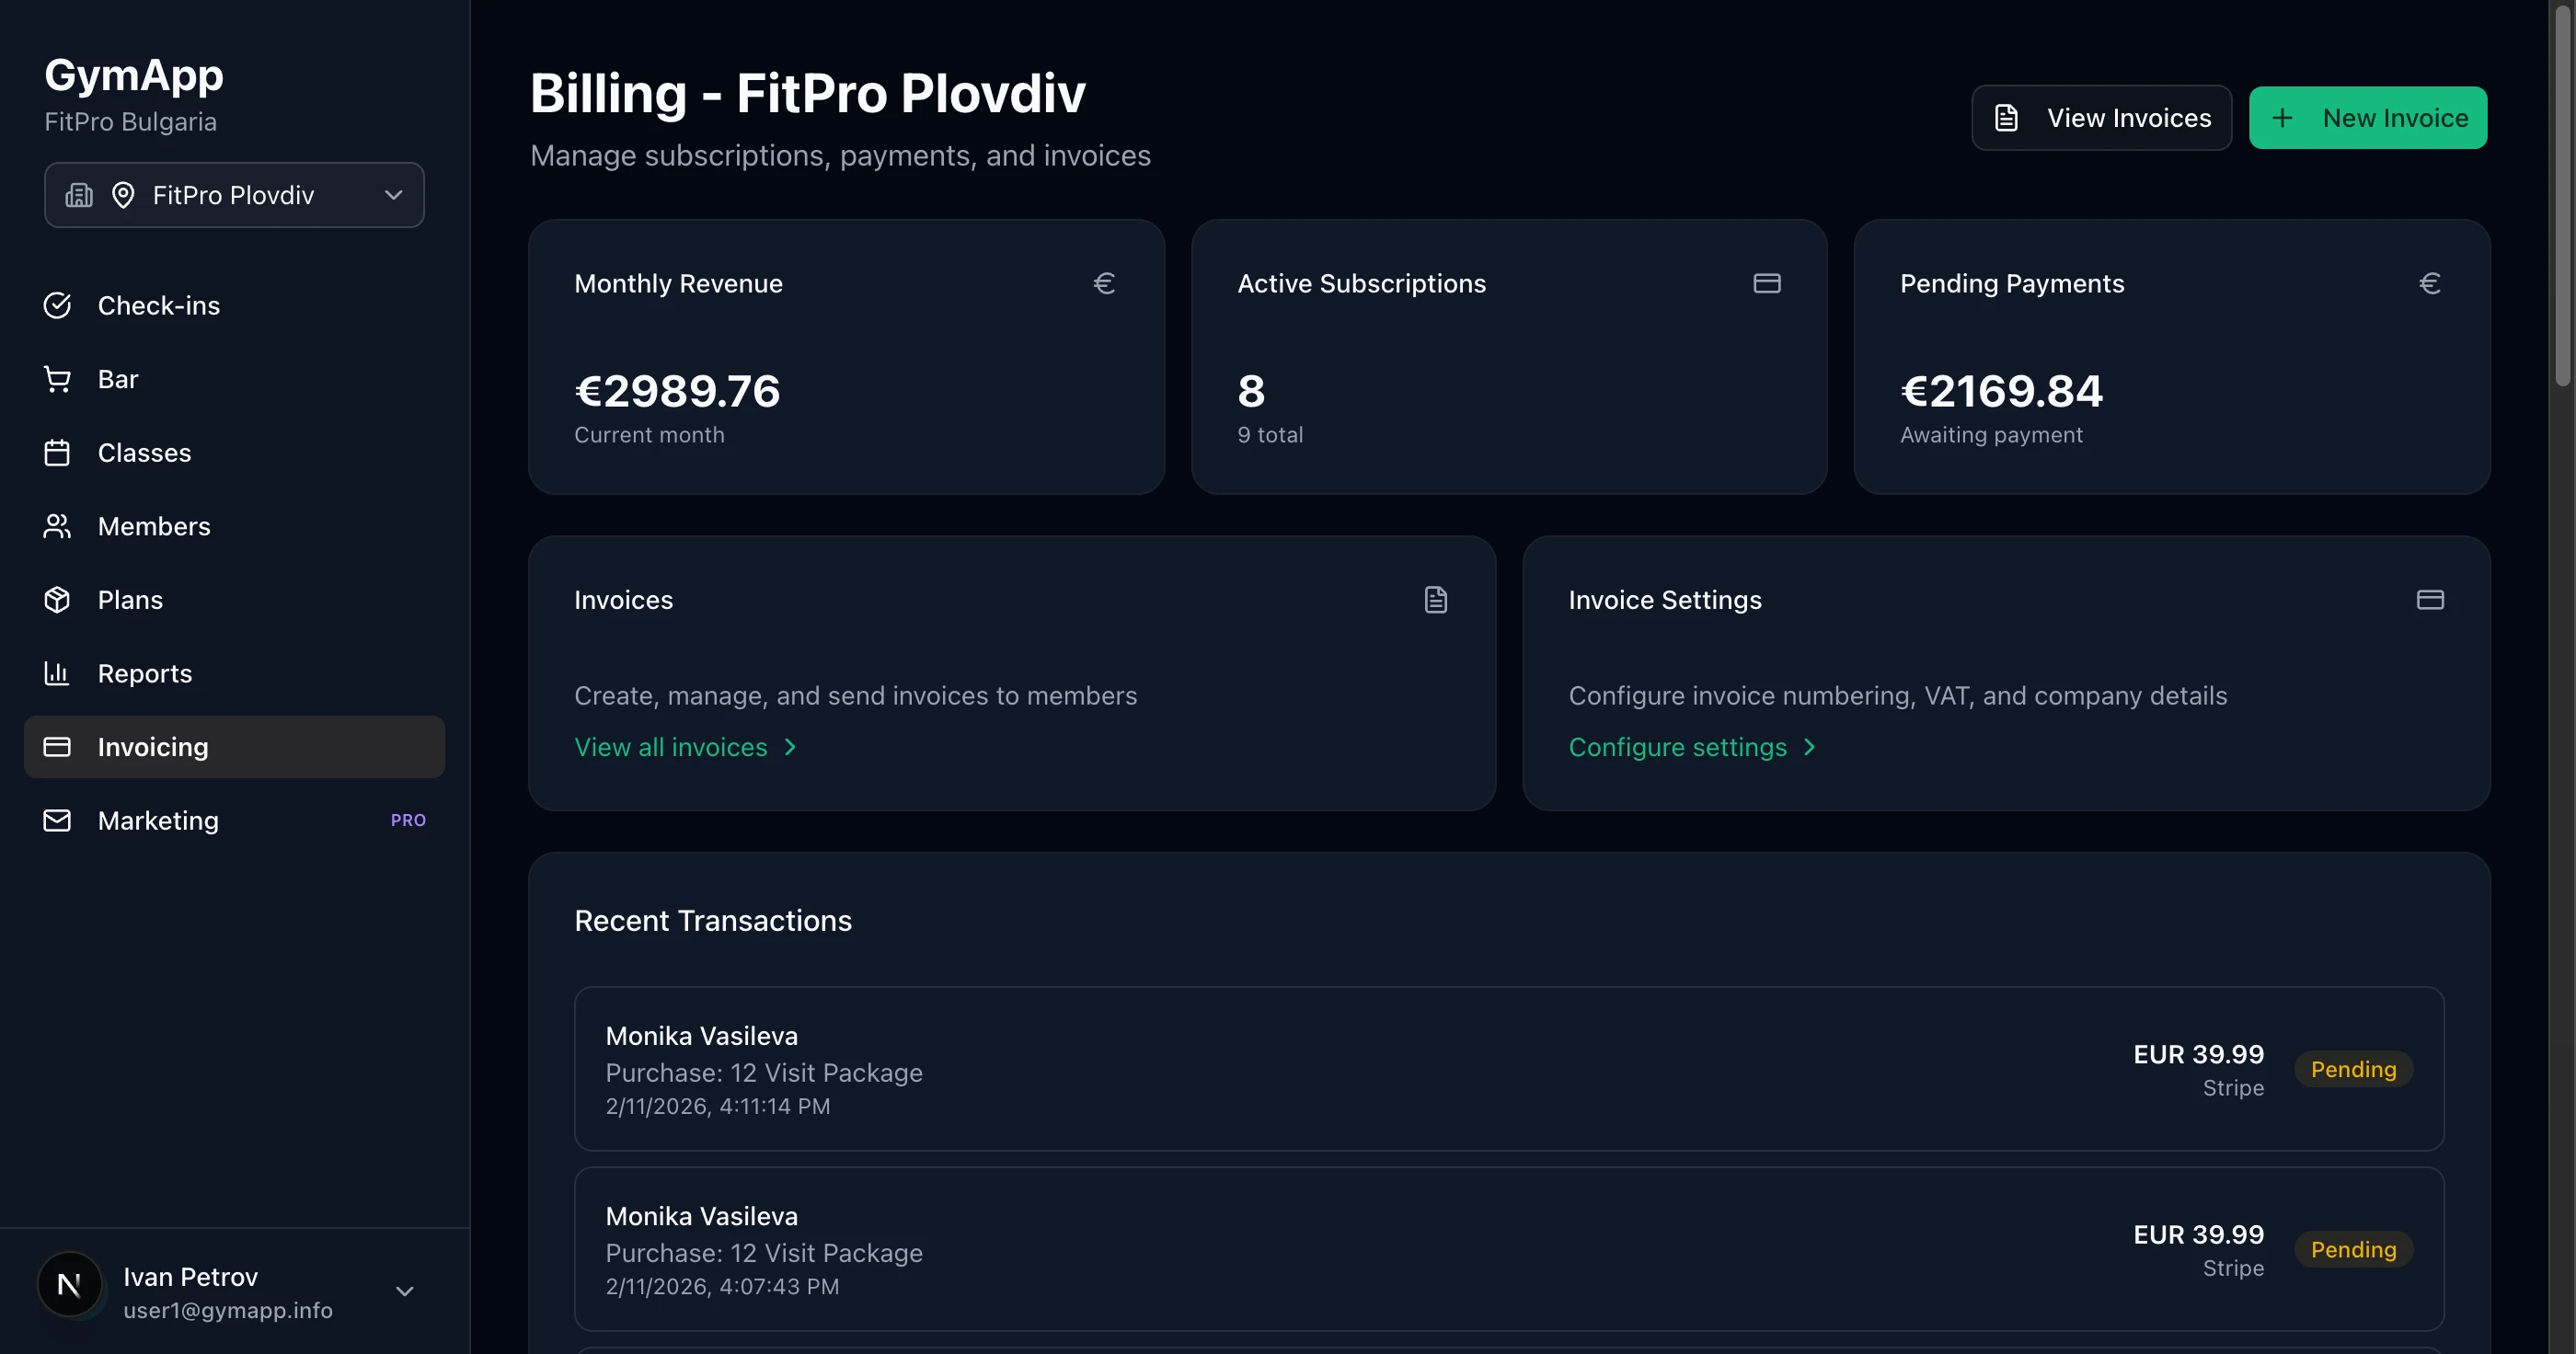Select Invoicing in the sidebar menu
The width and height of the screenshot is (2576, 1354).
coord(234,747)
